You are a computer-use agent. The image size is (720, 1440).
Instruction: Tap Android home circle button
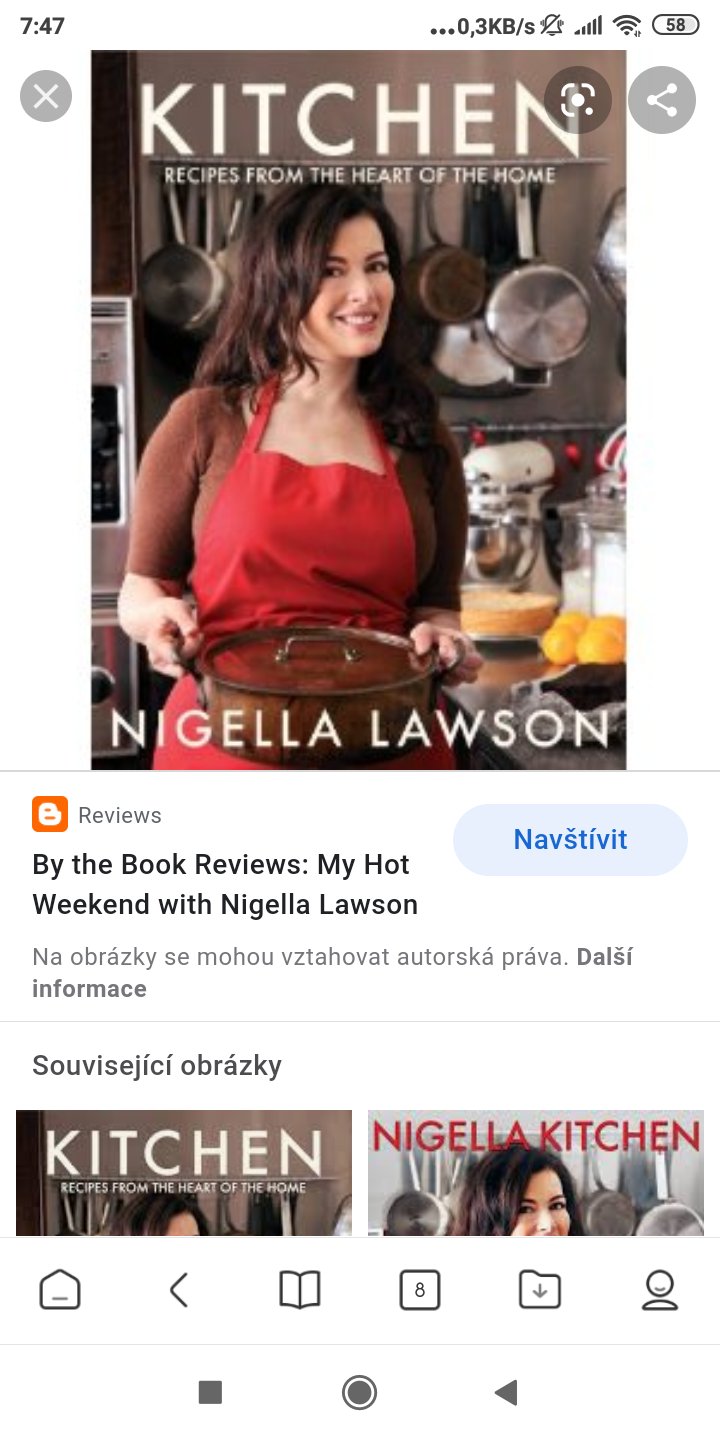pyautogui.click(x=359, y=1392)
